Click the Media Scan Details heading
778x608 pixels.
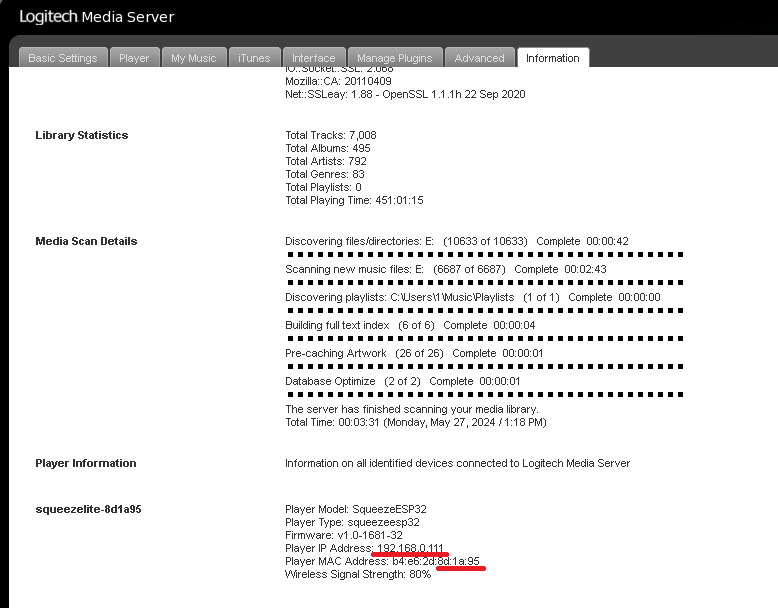(x=86, y=241)
